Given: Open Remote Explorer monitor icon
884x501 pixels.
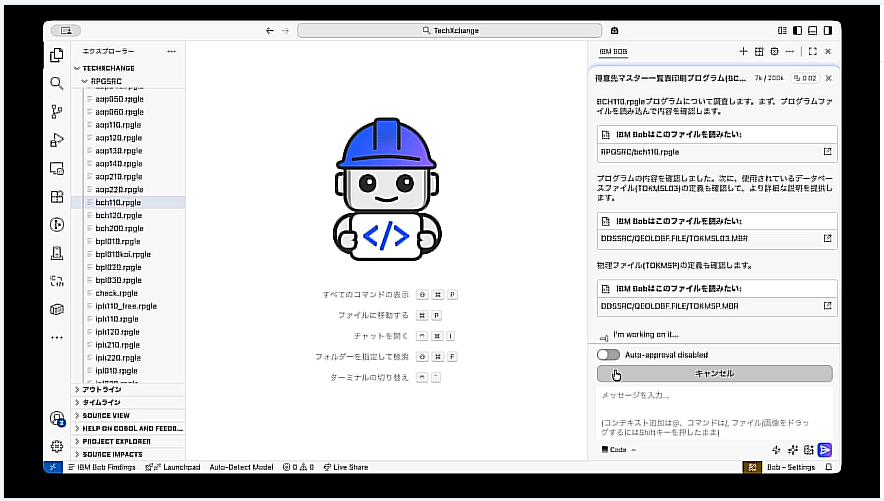Looking at the screenshot, I should pyautogui.click(x=56, y=168).
